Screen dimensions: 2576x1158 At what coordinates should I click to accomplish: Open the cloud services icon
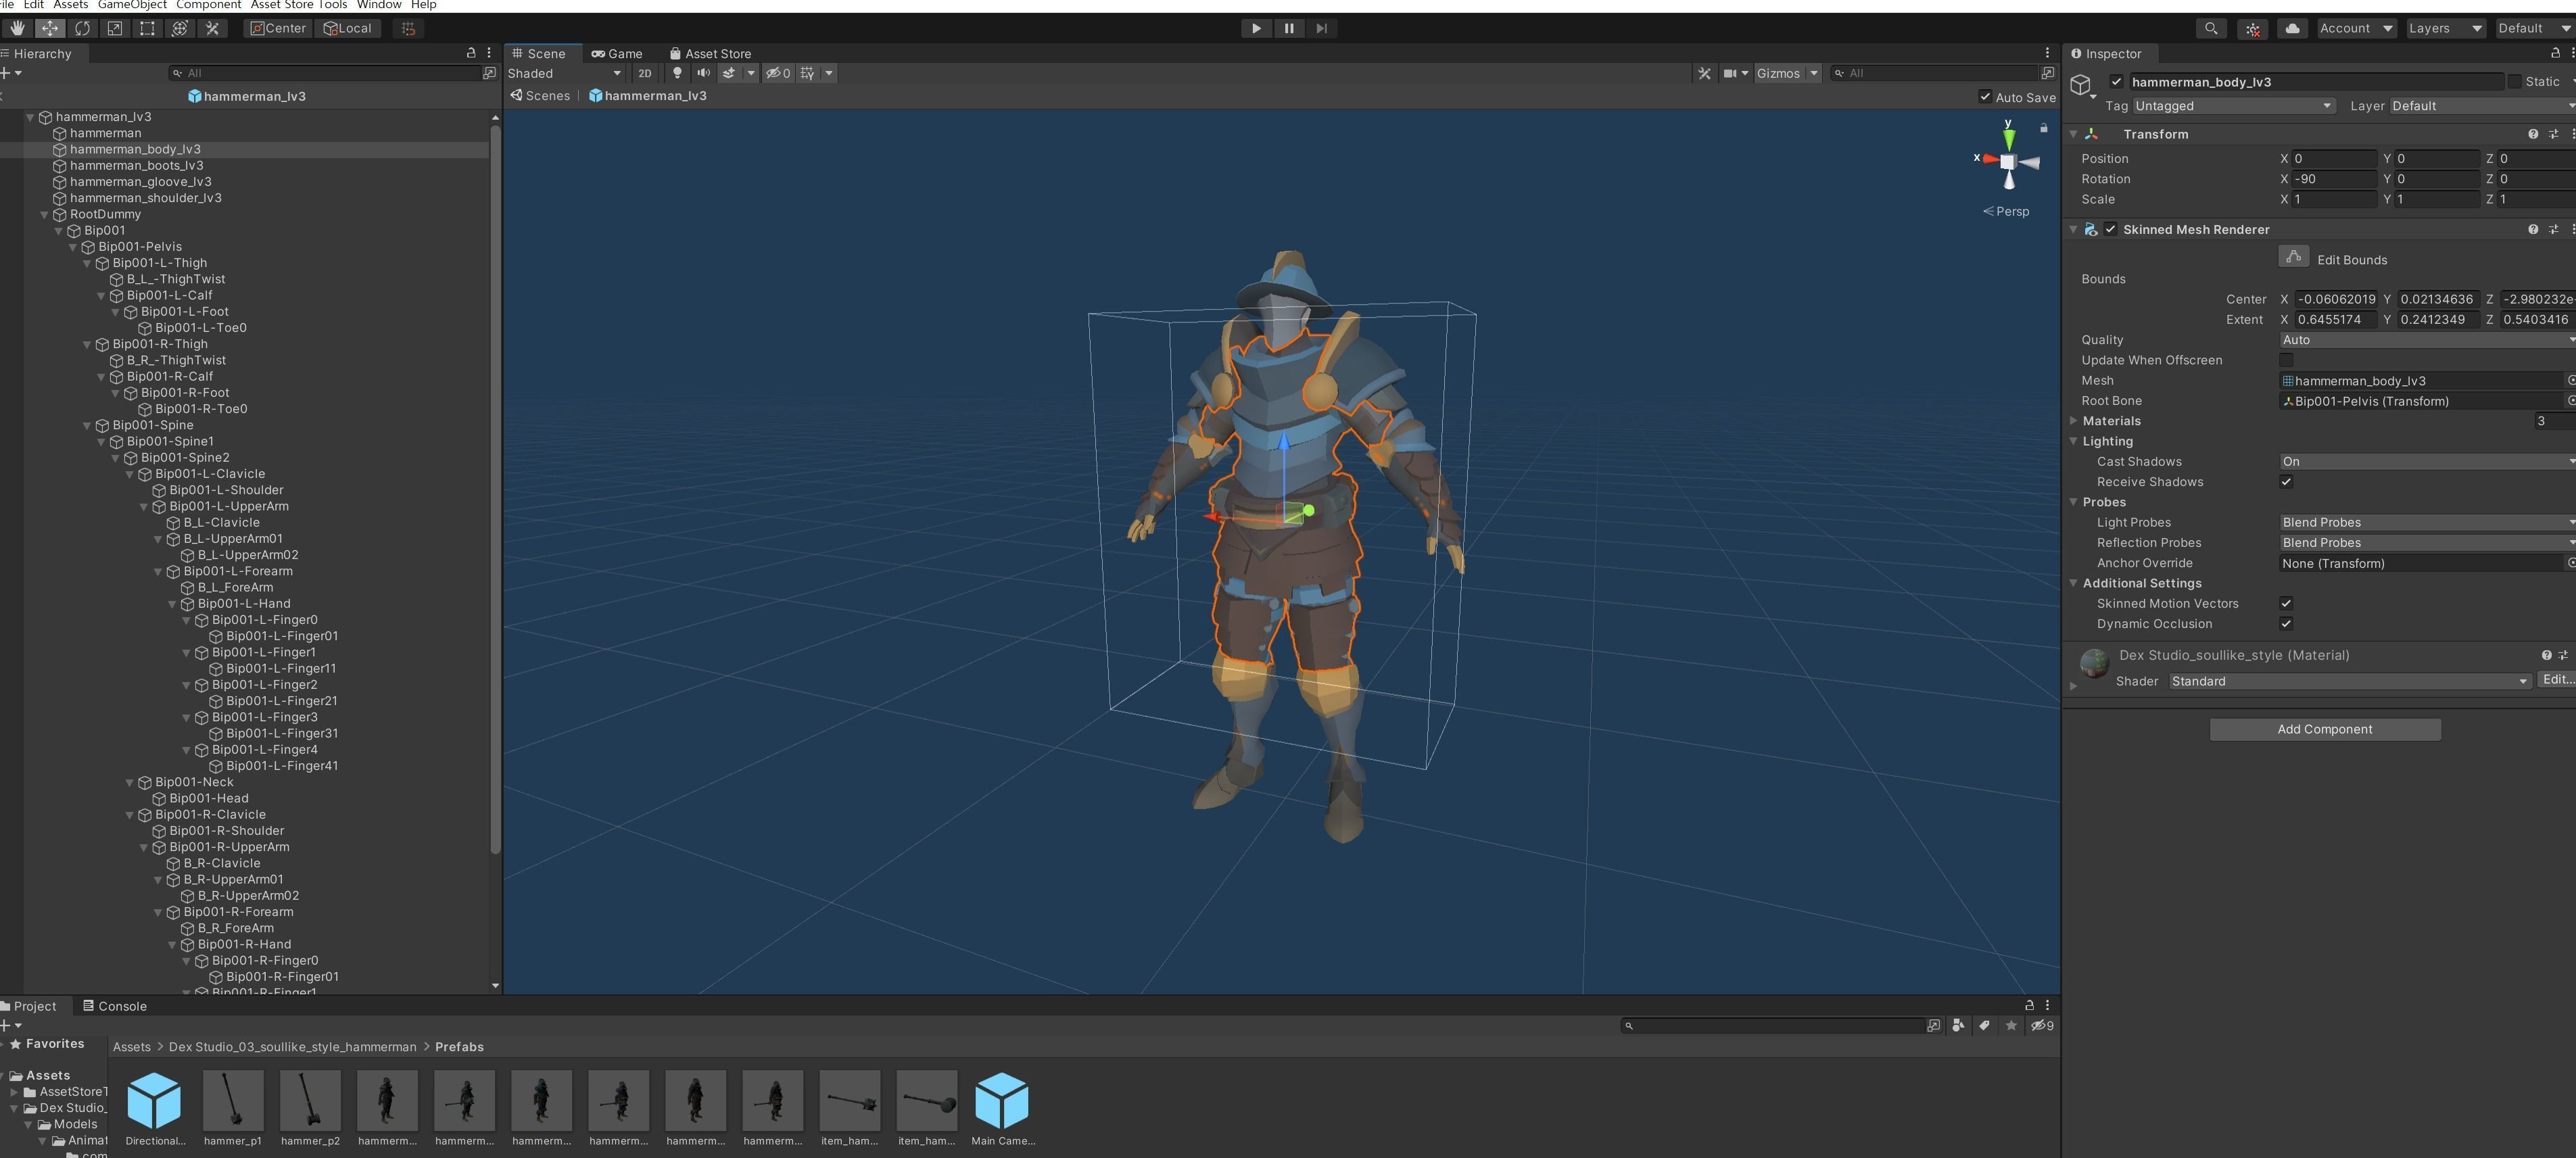click(x=2292, y=28)
